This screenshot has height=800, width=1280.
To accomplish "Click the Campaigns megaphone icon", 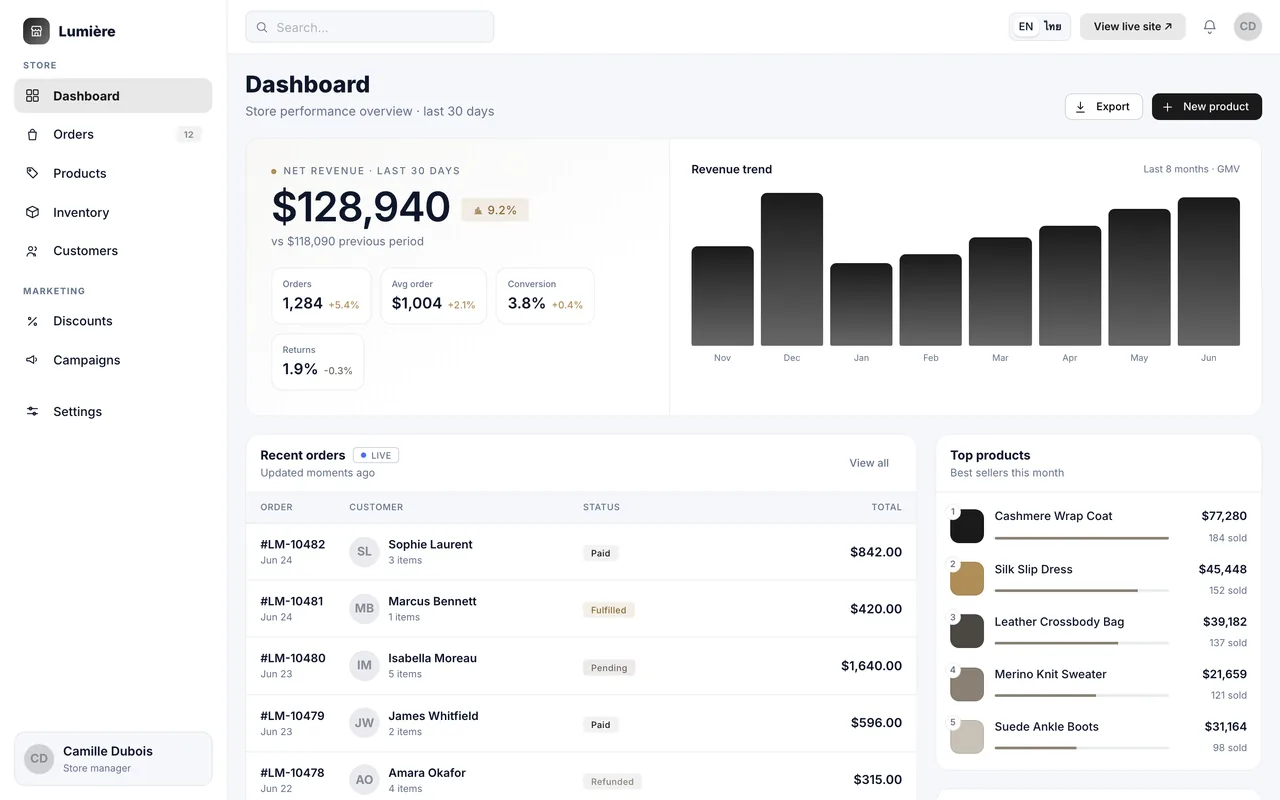I will point(32,360).
